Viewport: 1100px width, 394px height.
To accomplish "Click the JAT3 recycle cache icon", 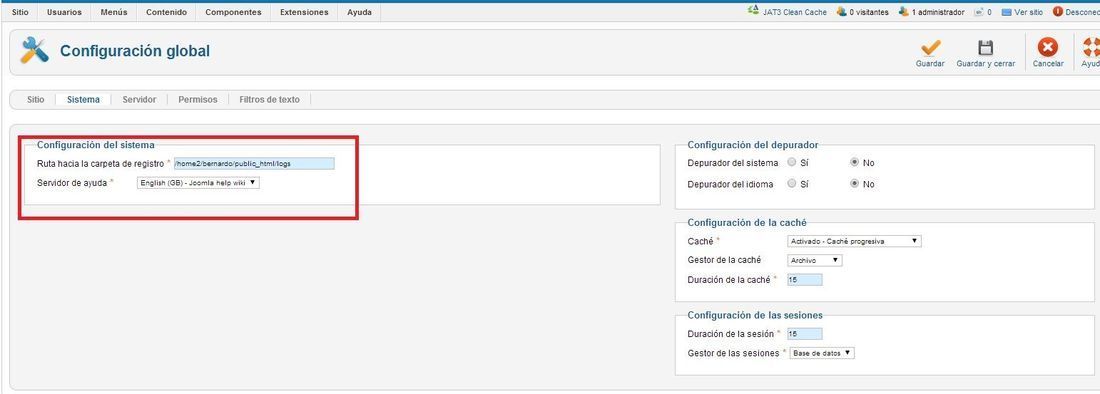I will coord(753,11).
